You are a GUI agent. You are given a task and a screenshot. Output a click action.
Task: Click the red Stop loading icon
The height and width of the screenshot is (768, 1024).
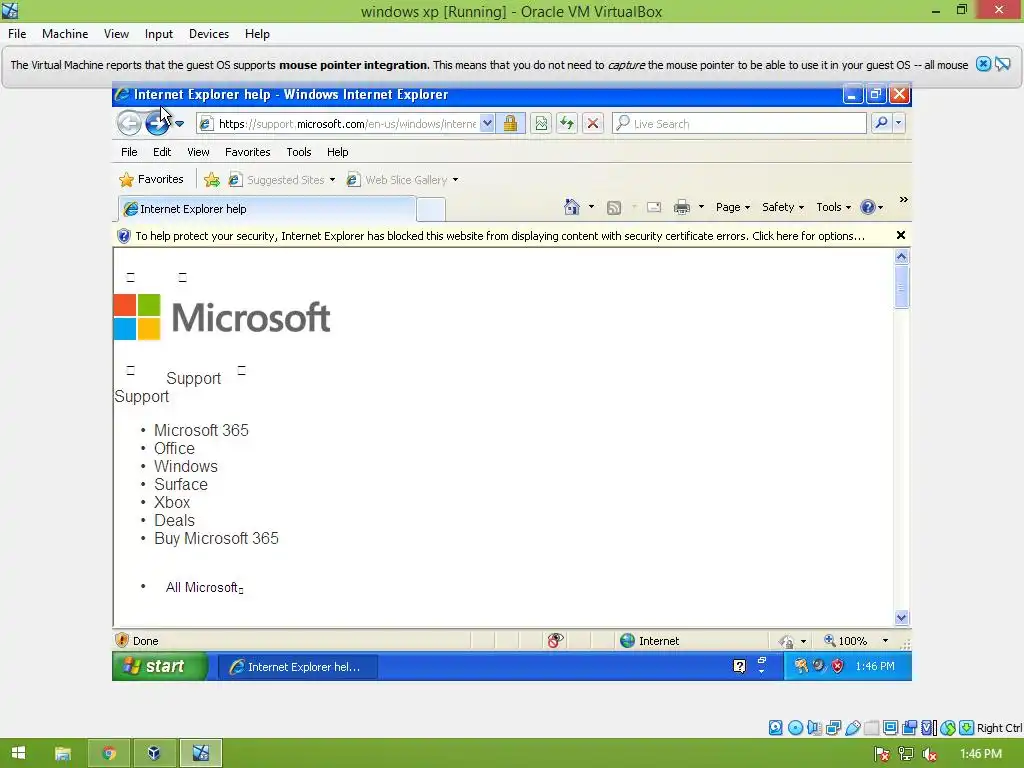coord(592,123)
